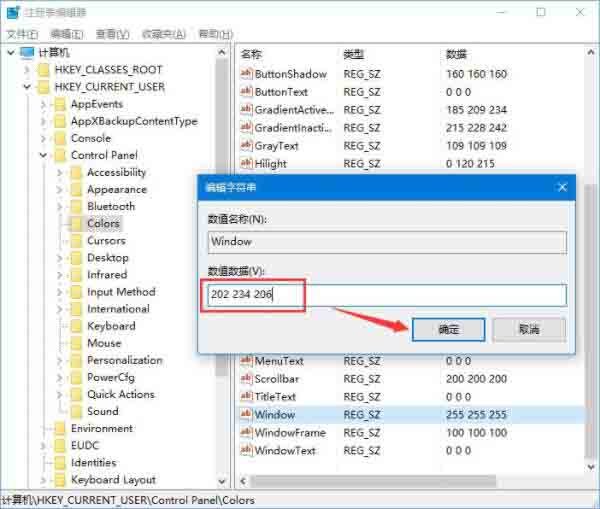Image resolution: width=600 pixels, height=509 pixels.
Task: Click the Computer root icon in tree
Action: coord(27,52)
